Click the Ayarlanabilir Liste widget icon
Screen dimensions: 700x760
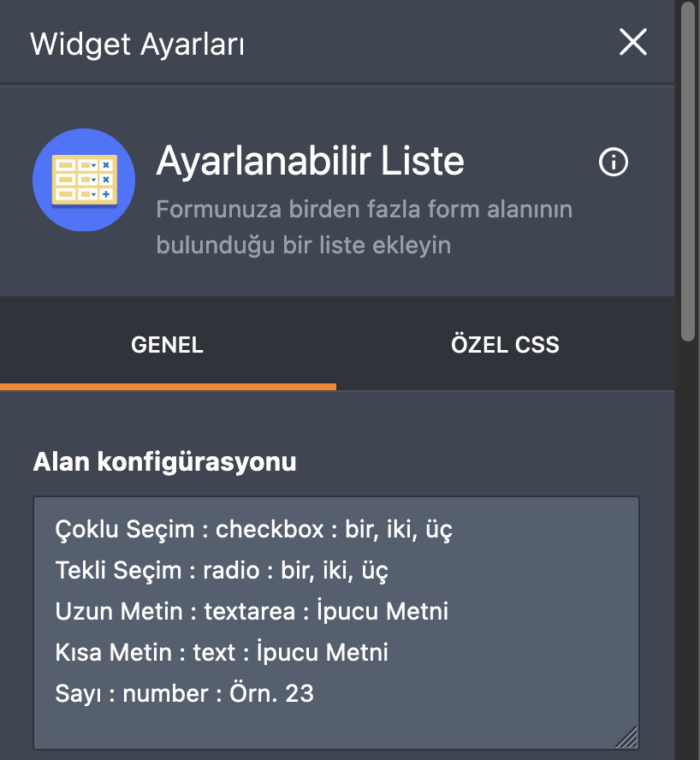pos(83,180)
